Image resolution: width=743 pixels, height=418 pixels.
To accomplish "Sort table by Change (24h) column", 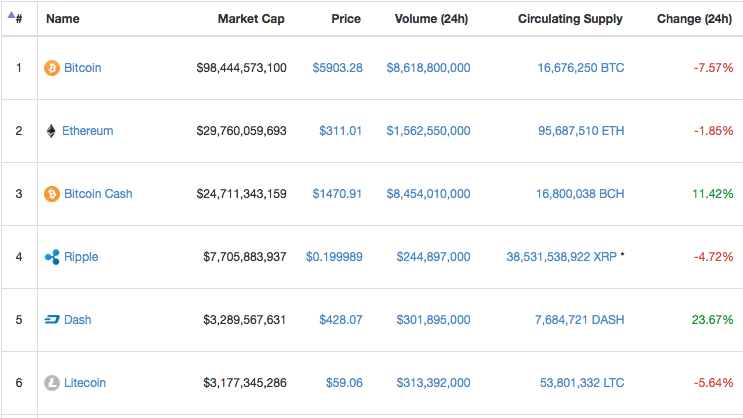I will (x=694, y=19).
